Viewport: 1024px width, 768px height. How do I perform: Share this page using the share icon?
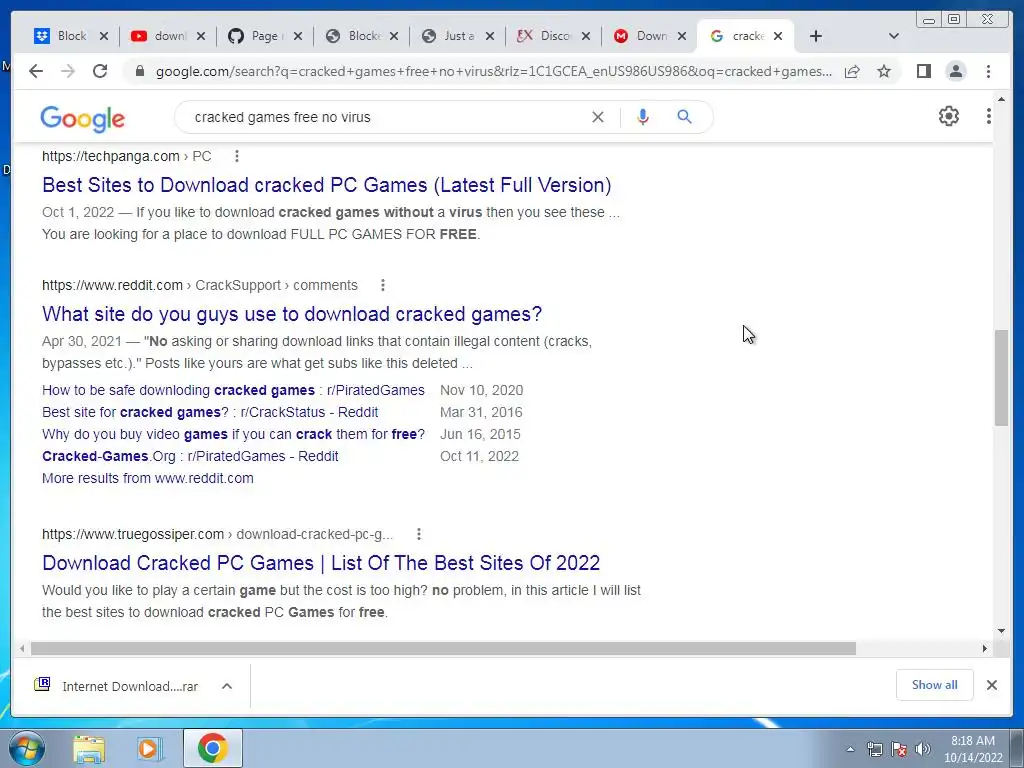point(852,71)
